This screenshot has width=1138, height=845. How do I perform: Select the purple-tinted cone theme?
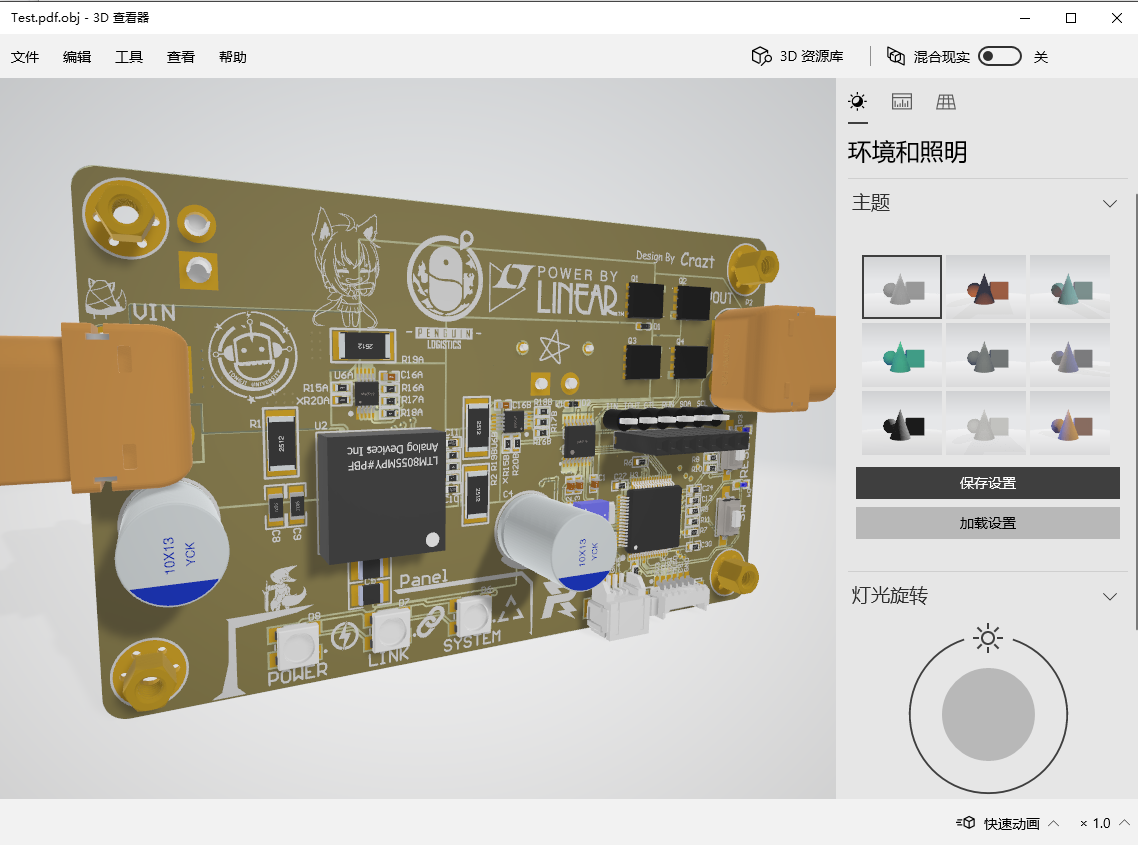pyautogui.click(x=1070, y=355)
